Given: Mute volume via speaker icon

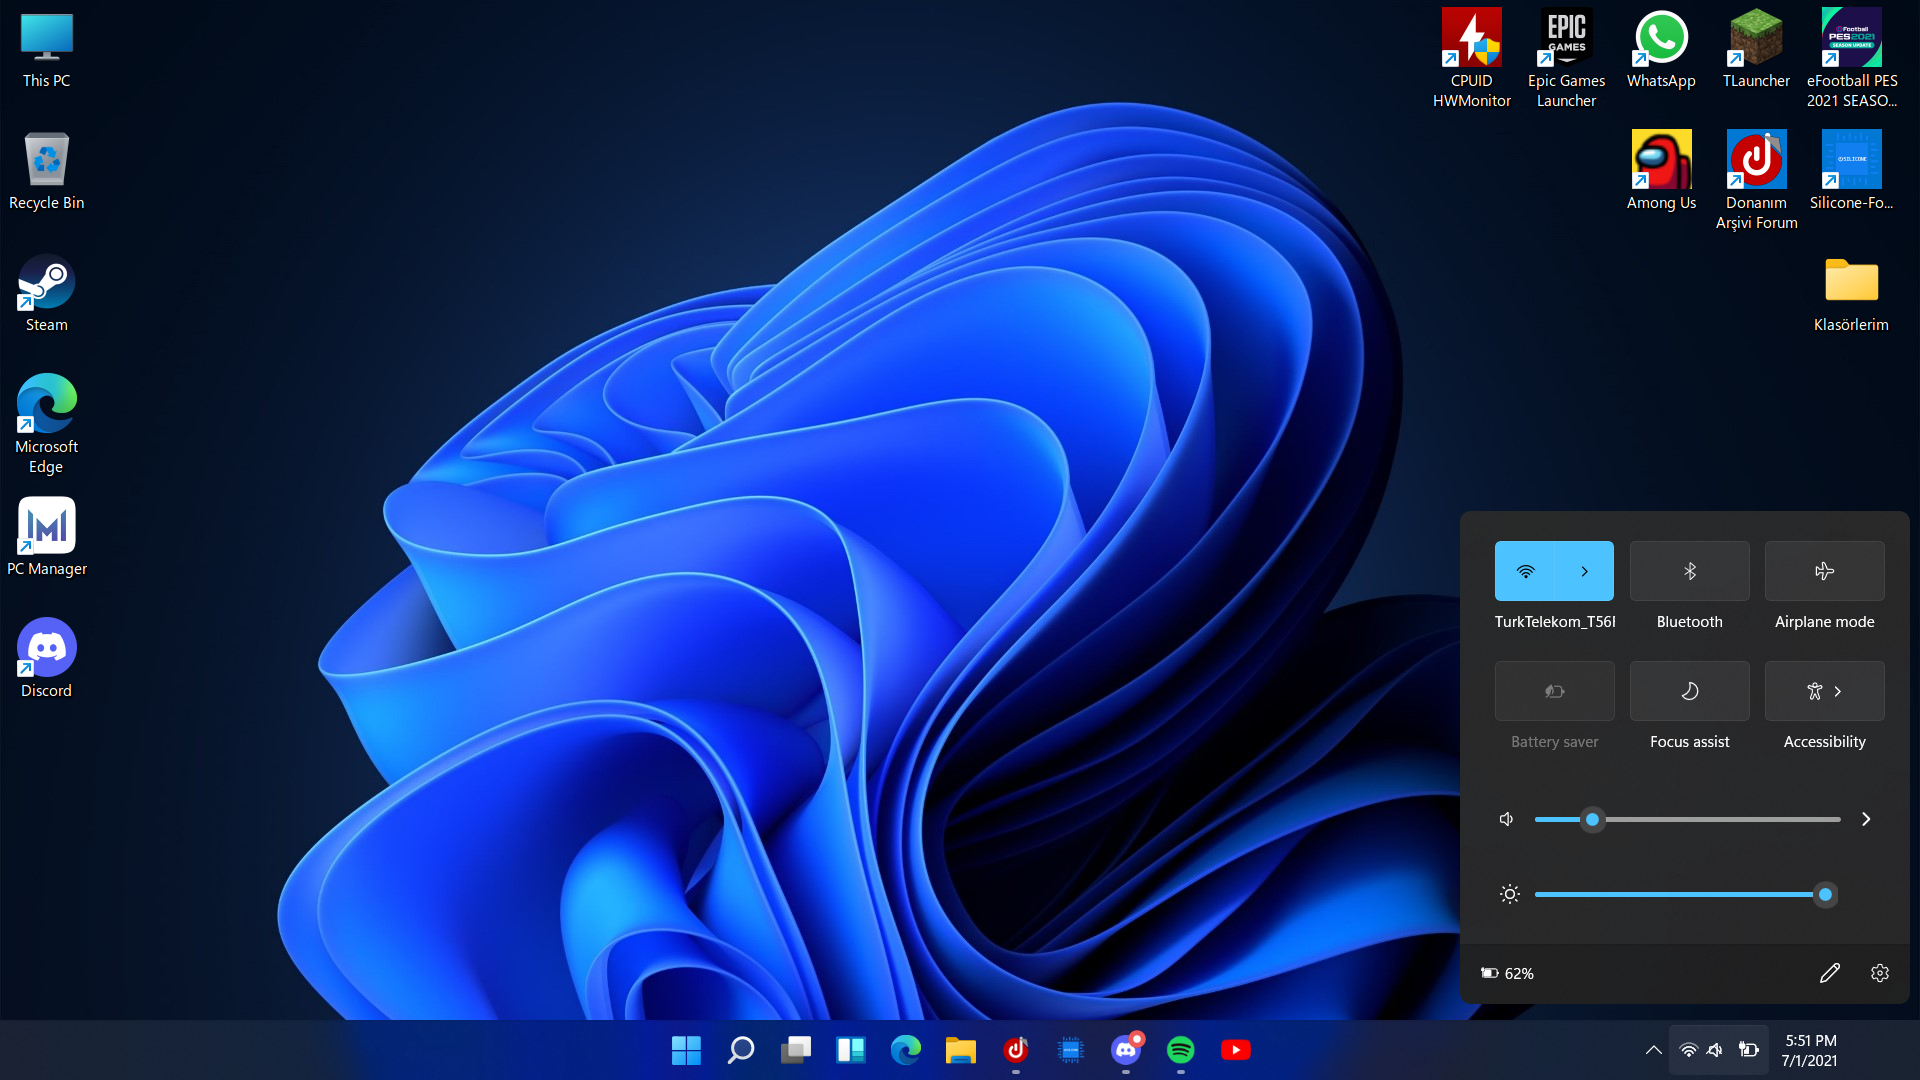Looking at the screenshot, I should pyautogui.click(x=1507, y=819).
